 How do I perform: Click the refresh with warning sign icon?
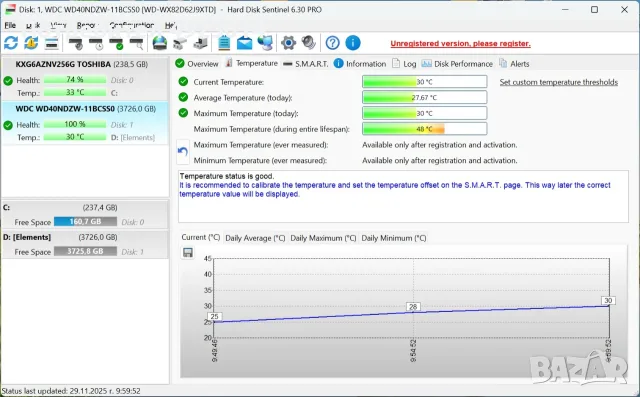point(31,43)
